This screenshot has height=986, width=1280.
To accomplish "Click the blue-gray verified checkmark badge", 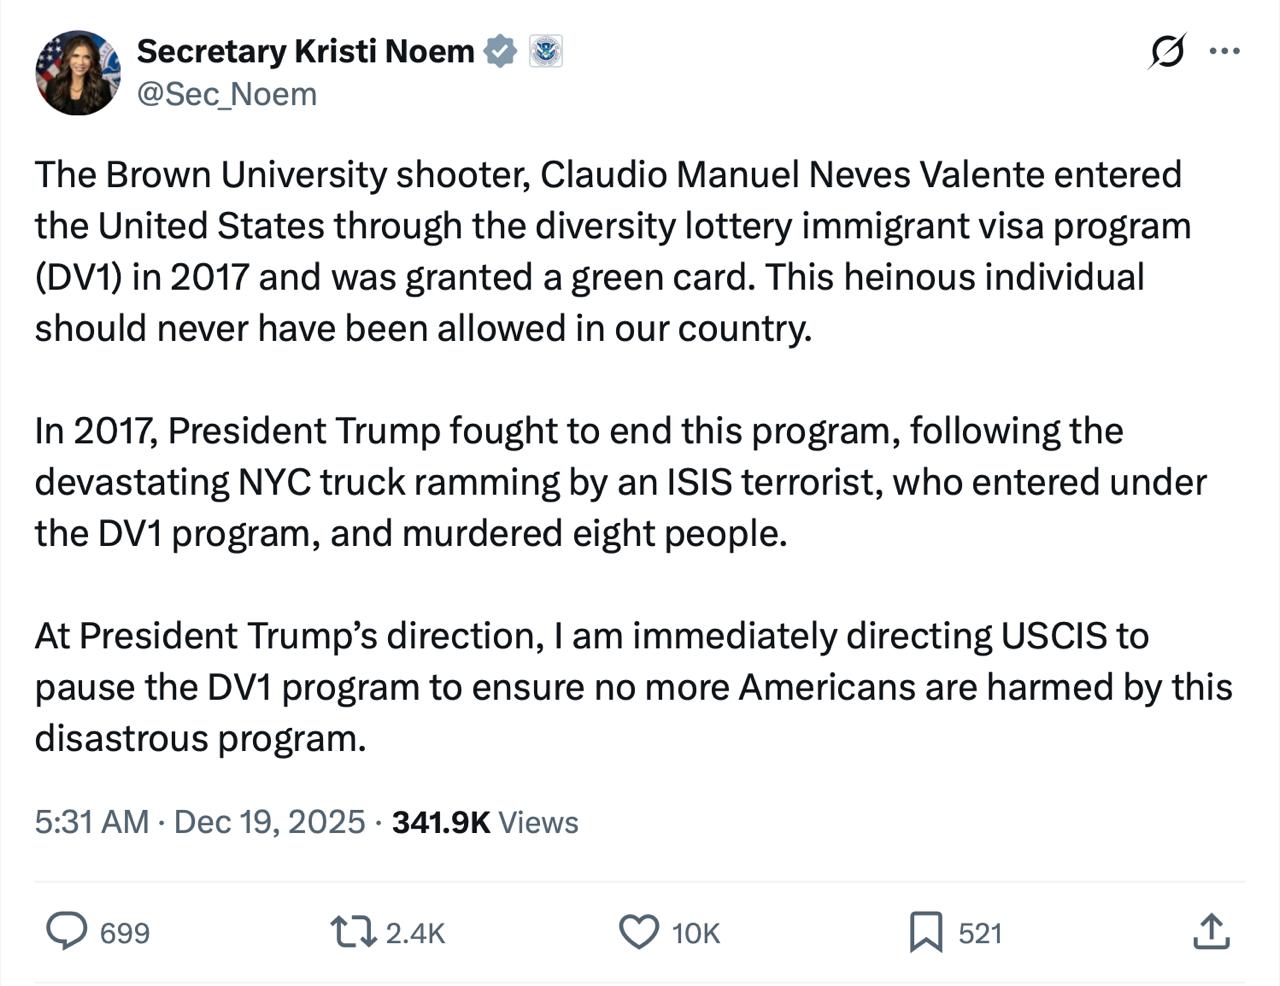I will (500, 51).
